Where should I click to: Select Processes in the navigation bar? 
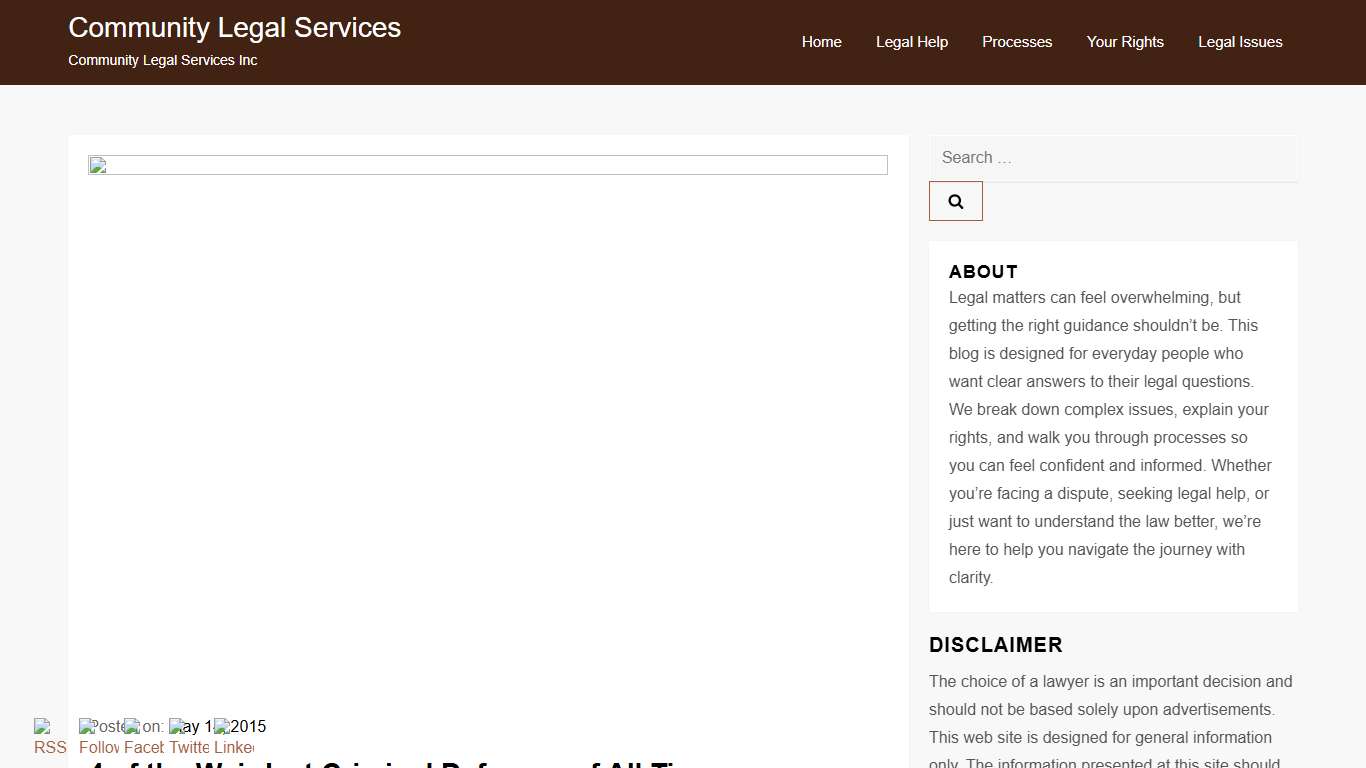coord(1016,42)
